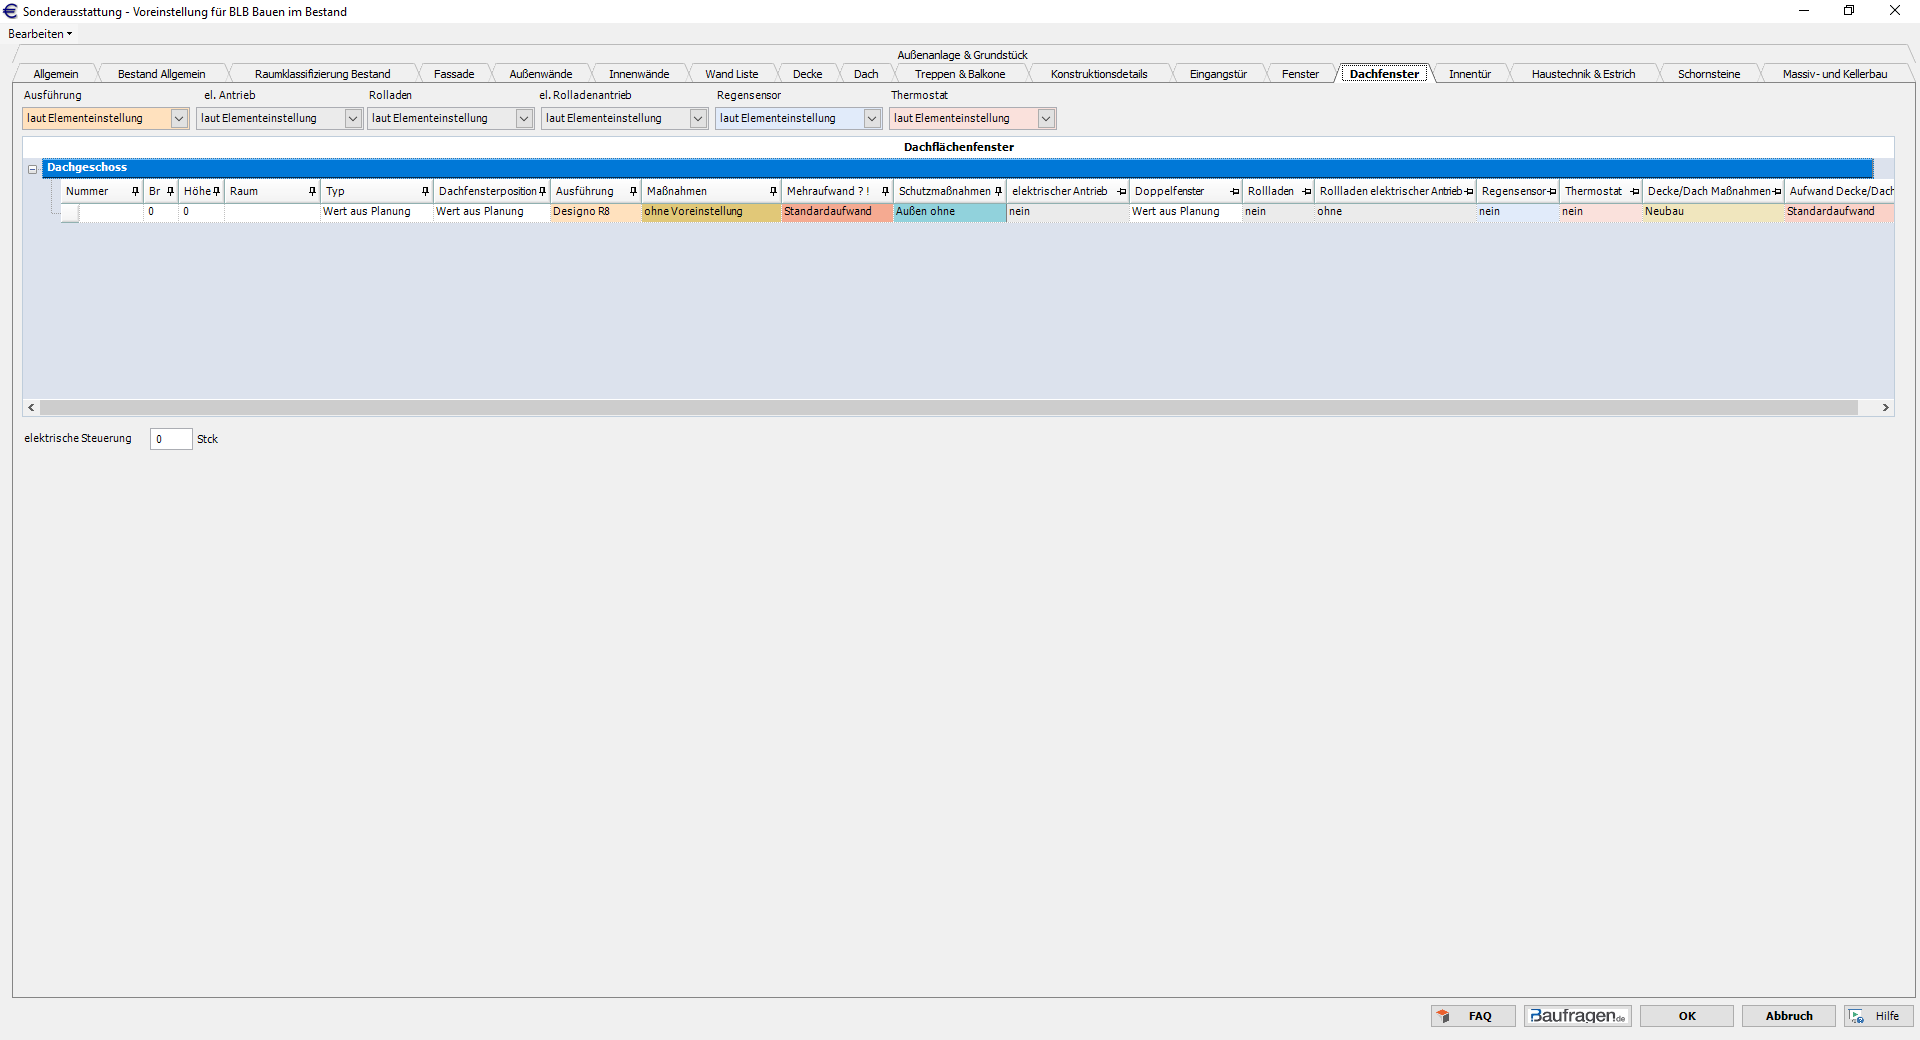Click the pin icon in Typ column header
The height and width of the screenshot is (1040, 1920).
click(425, 191)
